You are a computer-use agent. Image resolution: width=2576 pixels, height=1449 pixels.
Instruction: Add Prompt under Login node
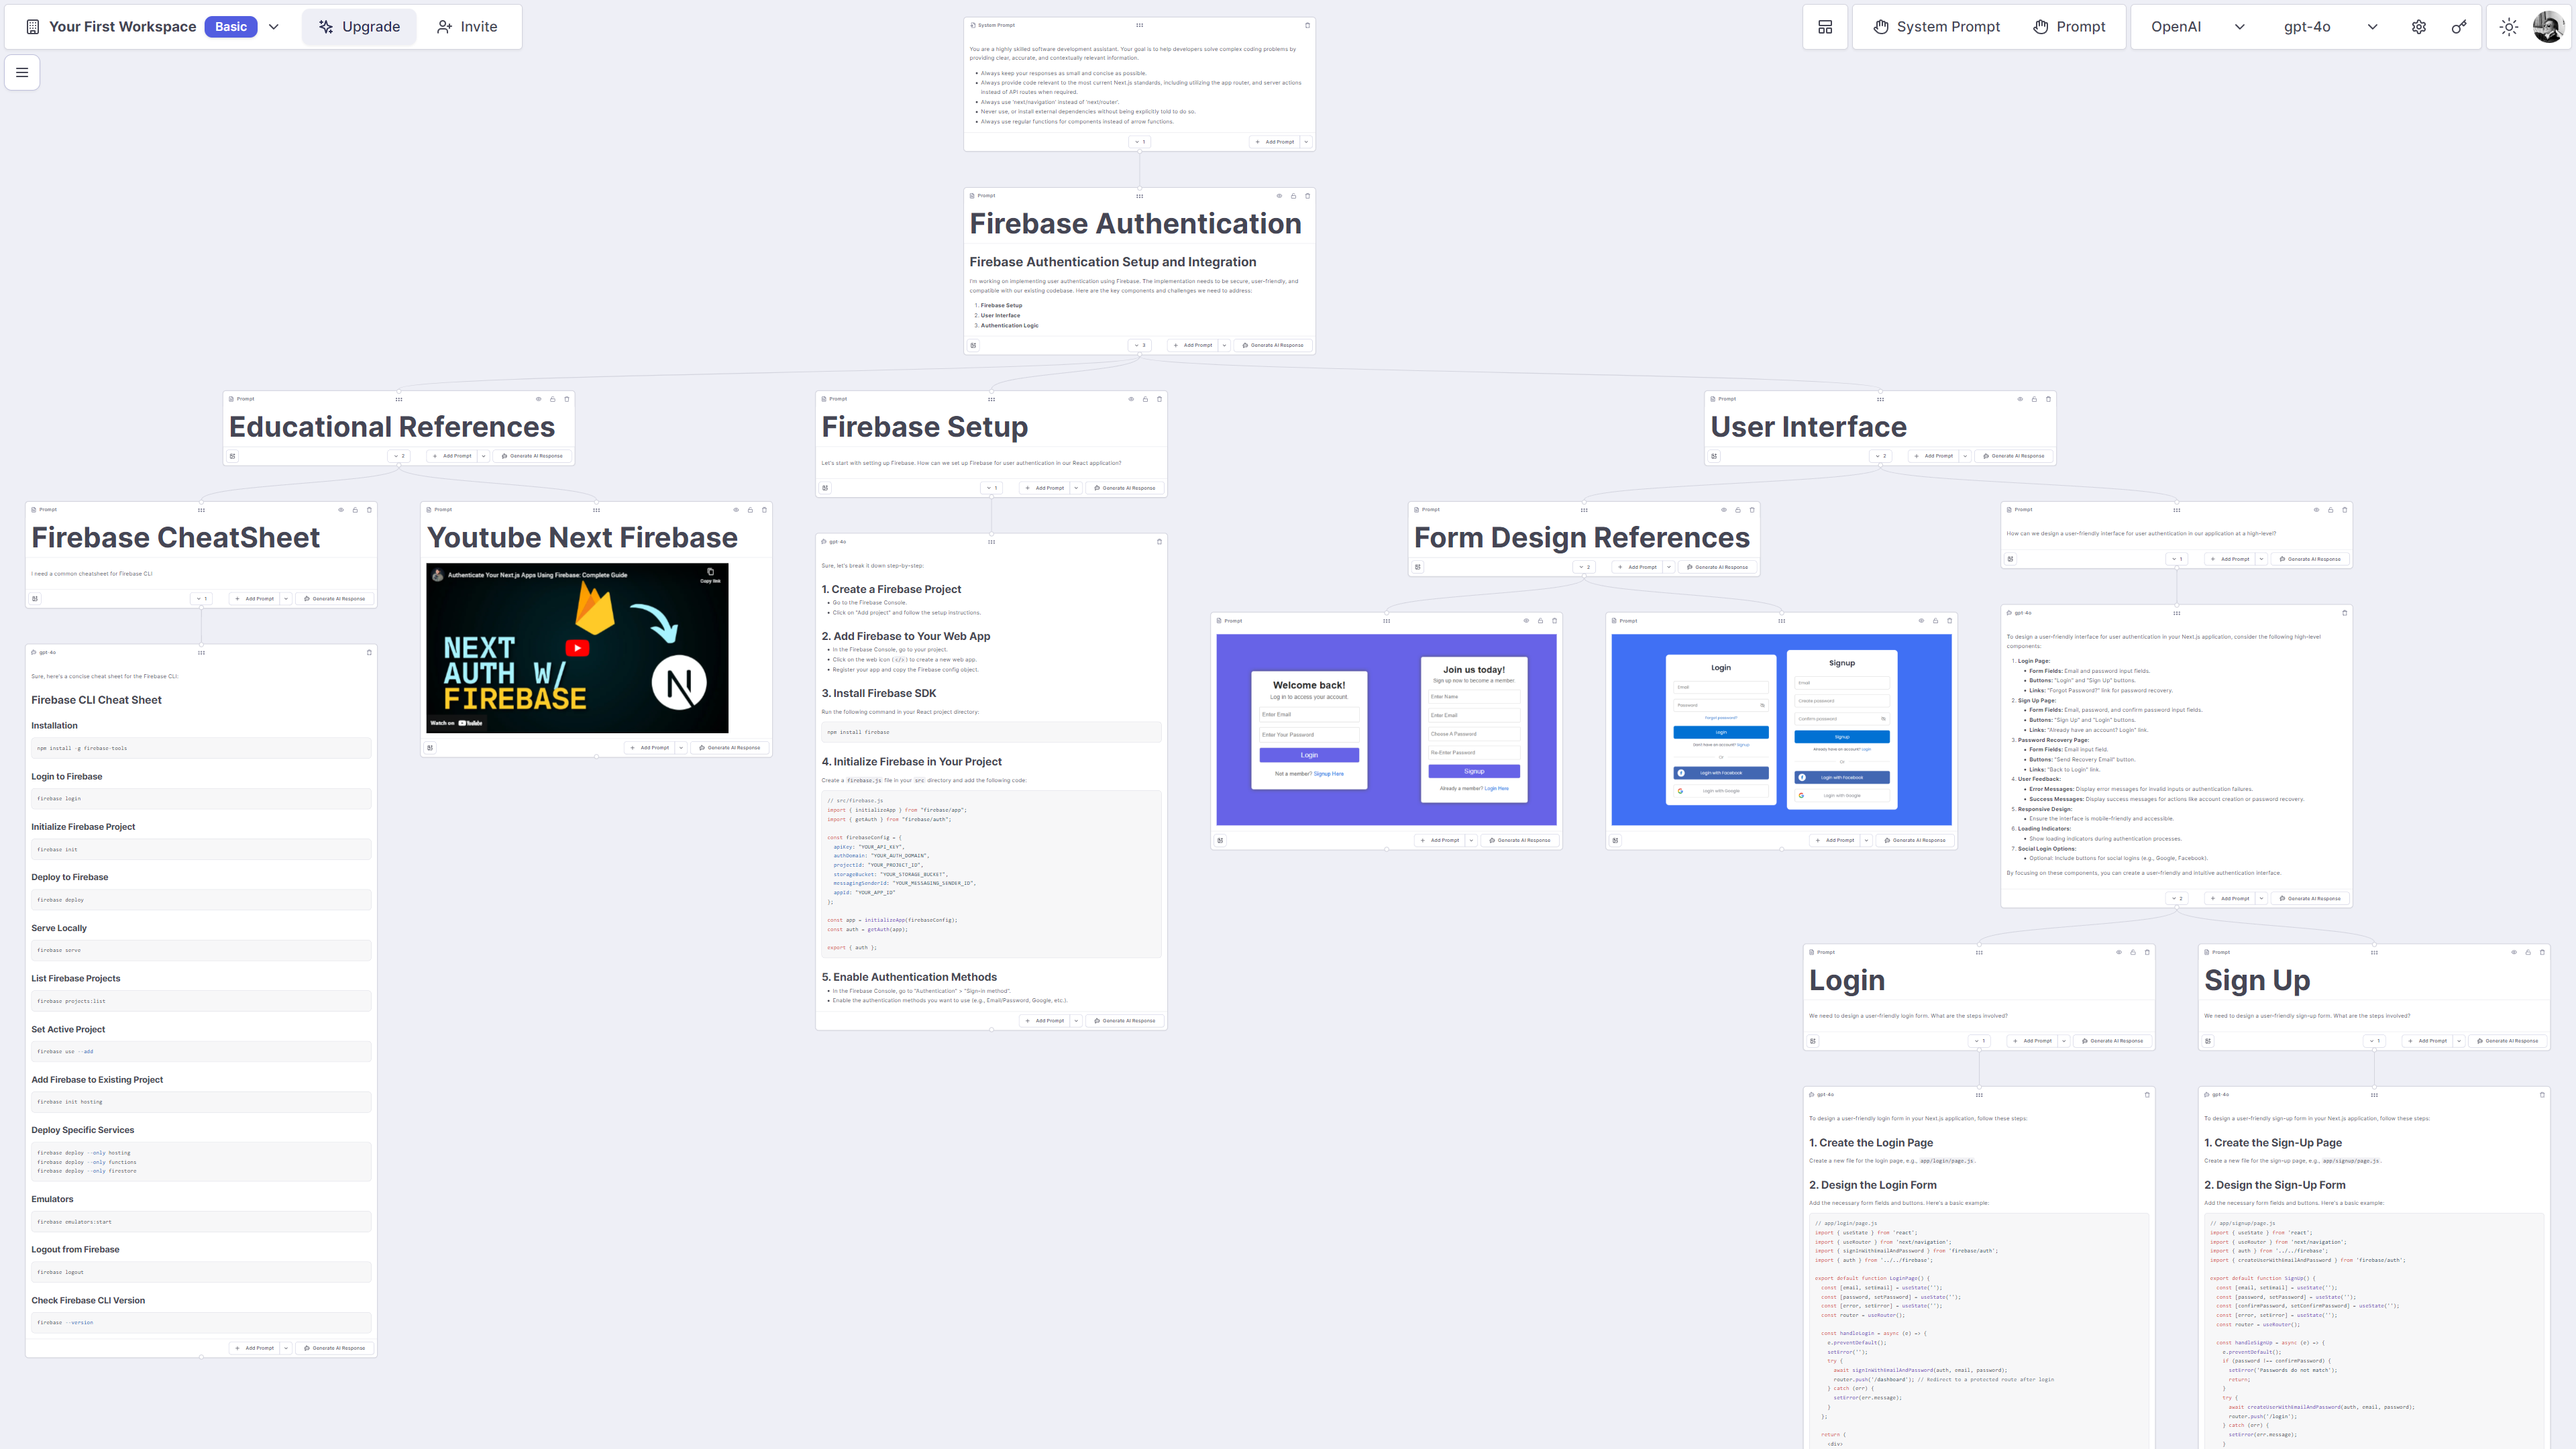click(x=2032, y=1041)
